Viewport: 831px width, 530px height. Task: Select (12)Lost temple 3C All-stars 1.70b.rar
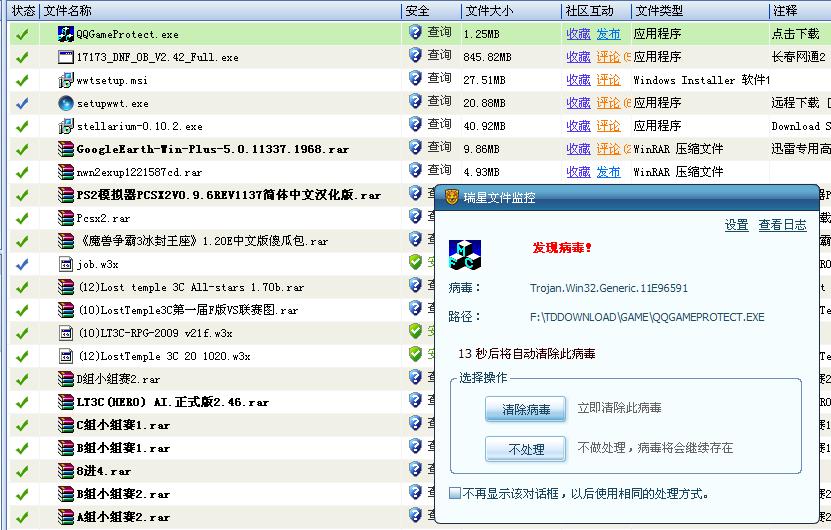191,287
